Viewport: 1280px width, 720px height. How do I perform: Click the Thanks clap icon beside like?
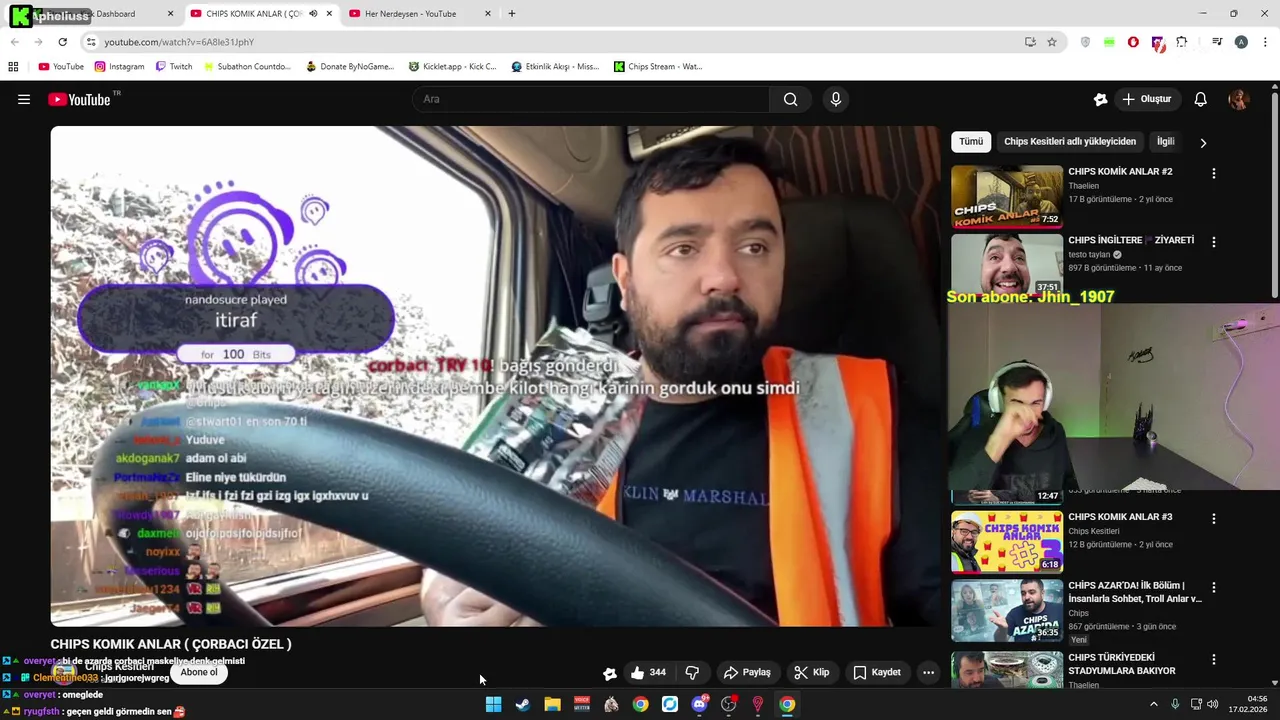click(609, 673)
